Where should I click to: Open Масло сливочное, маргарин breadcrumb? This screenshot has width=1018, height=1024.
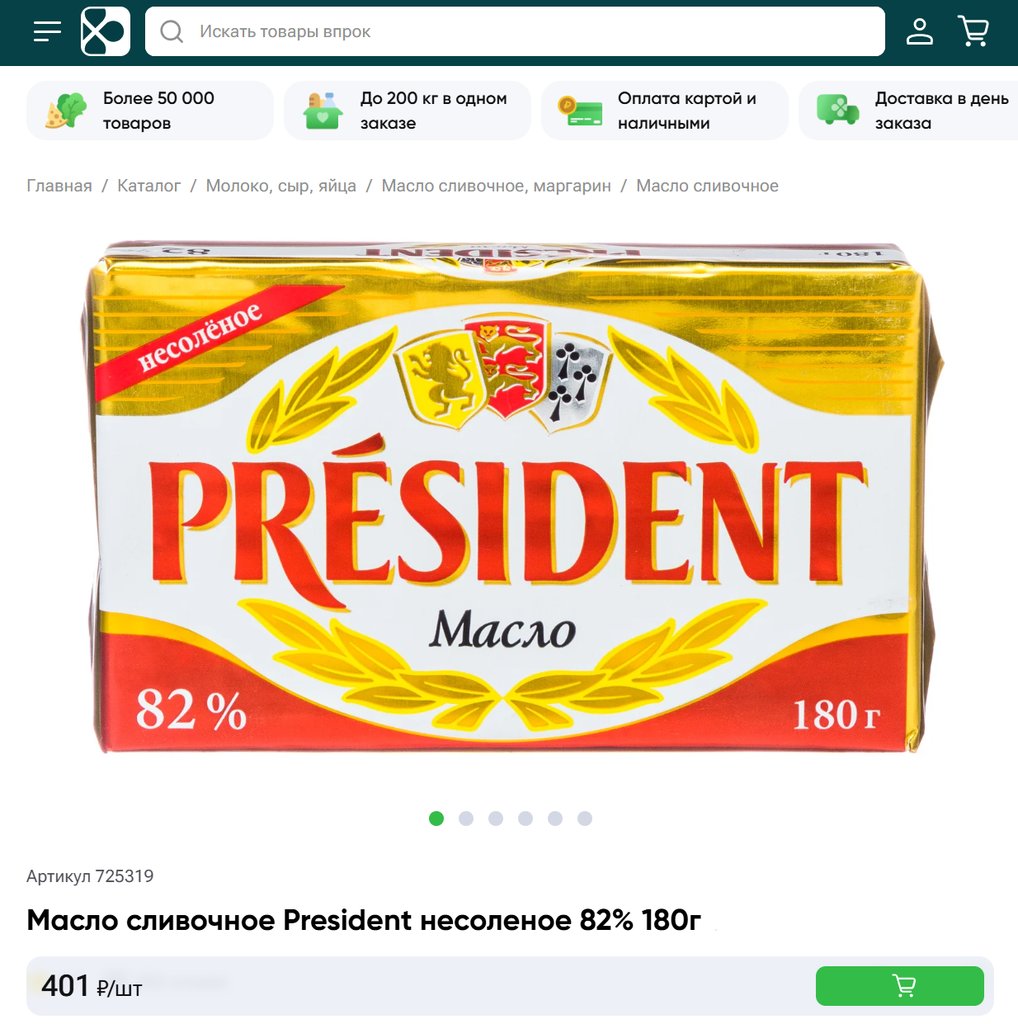[x=496, y=186]
